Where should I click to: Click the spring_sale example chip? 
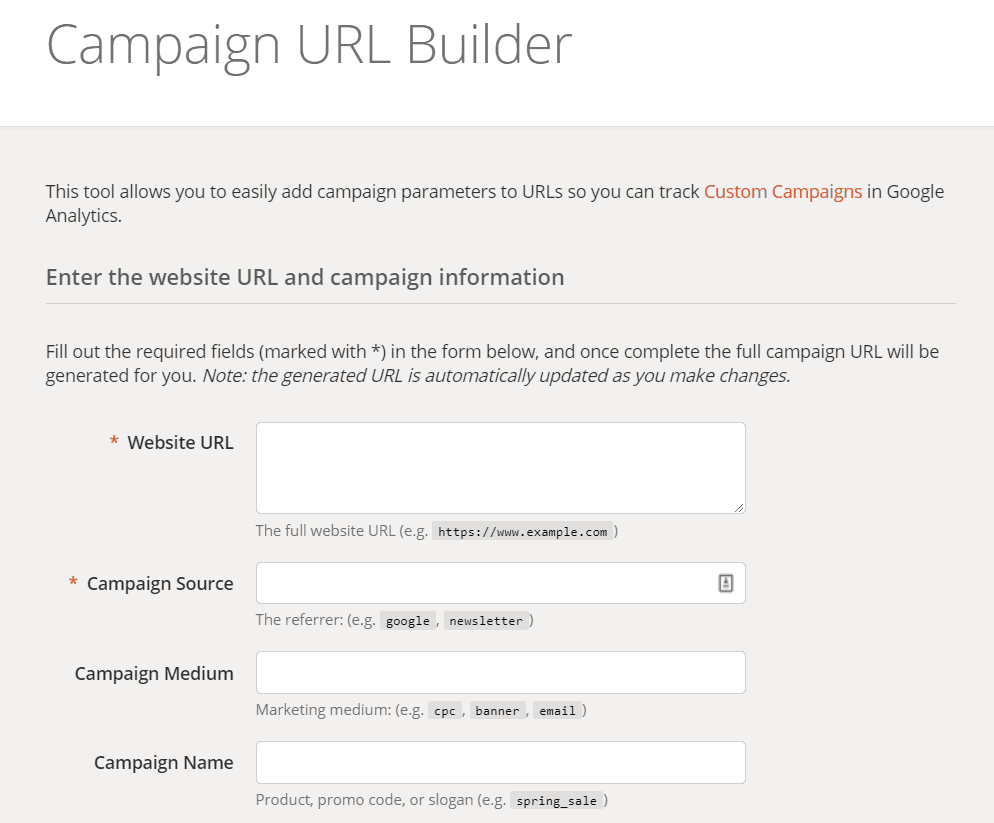click(x=557, y=800)
